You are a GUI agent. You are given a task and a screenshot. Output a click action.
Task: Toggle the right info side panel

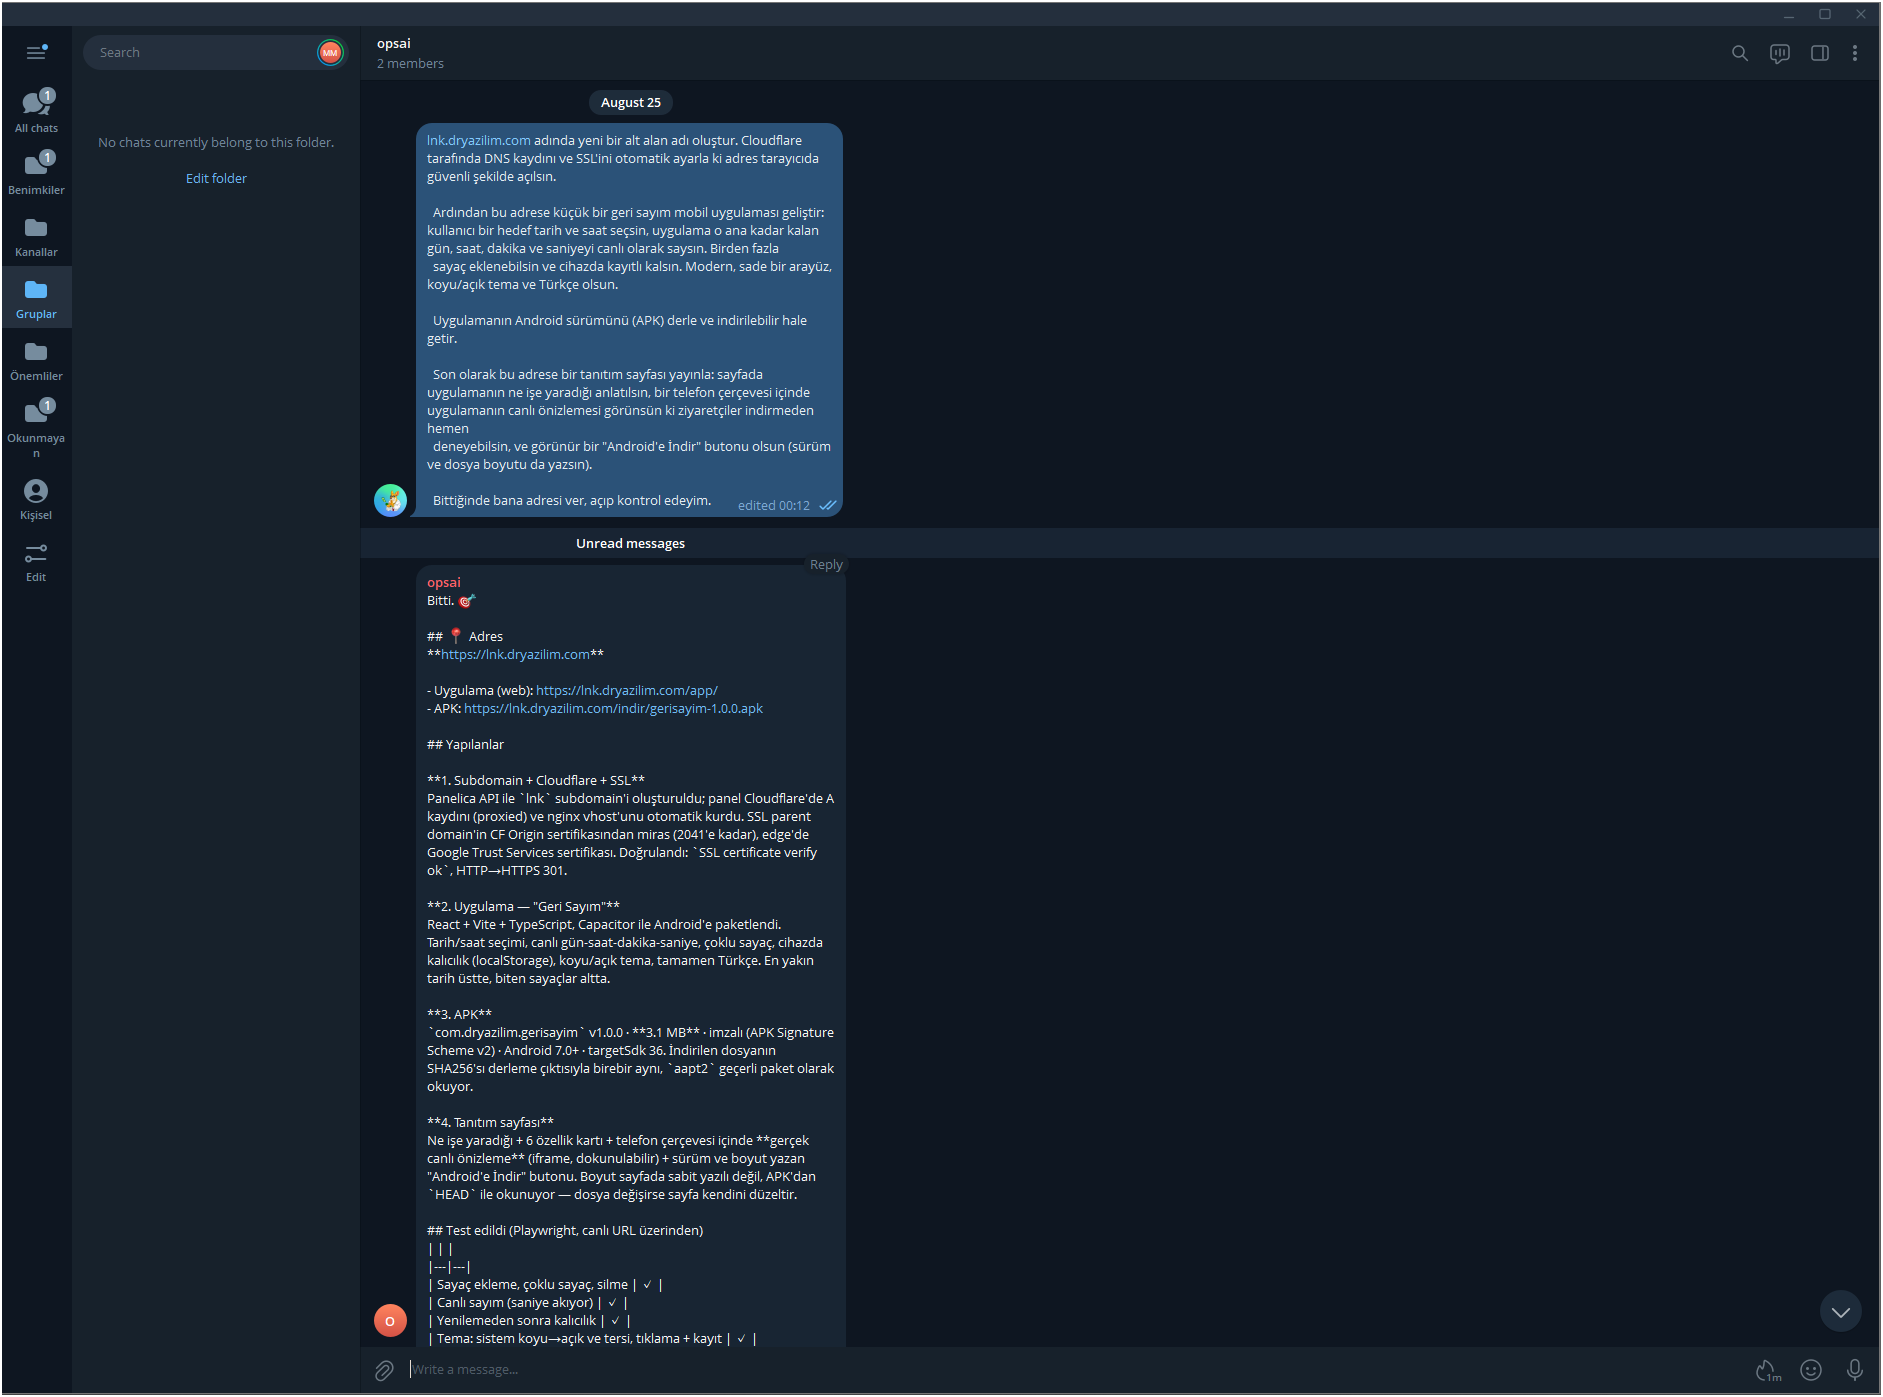(x=1820, y=53)
